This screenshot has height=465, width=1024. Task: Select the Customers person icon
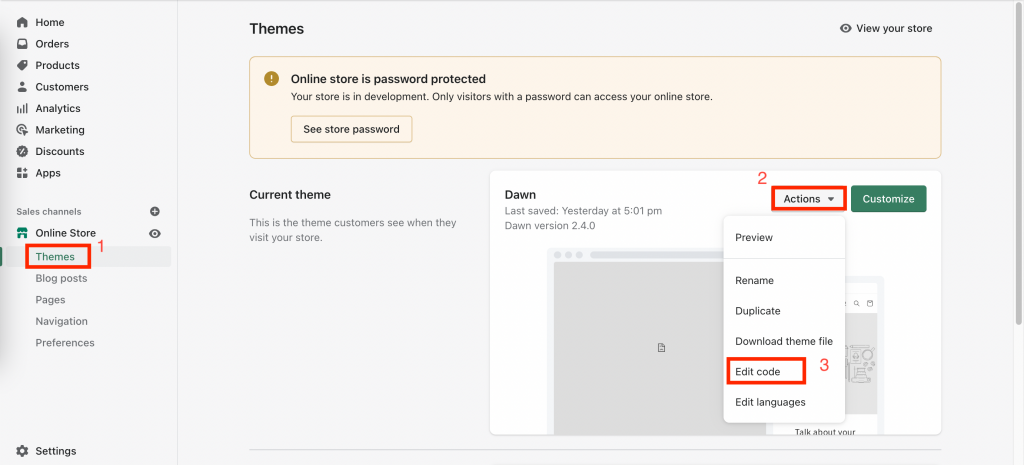tap(22, 87)
